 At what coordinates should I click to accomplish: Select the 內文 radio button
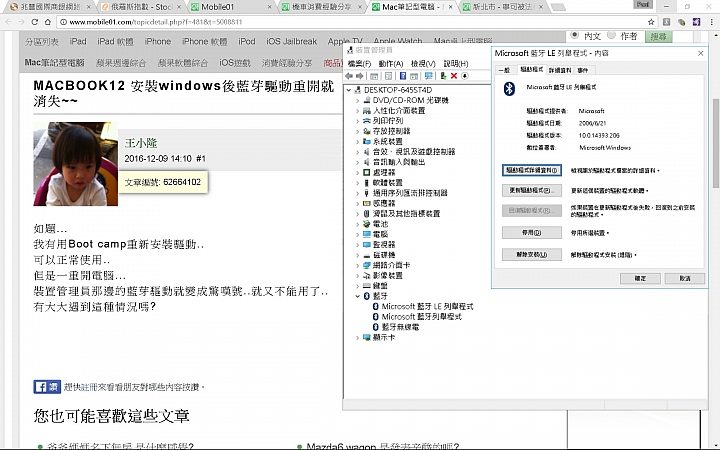point(574,35)
